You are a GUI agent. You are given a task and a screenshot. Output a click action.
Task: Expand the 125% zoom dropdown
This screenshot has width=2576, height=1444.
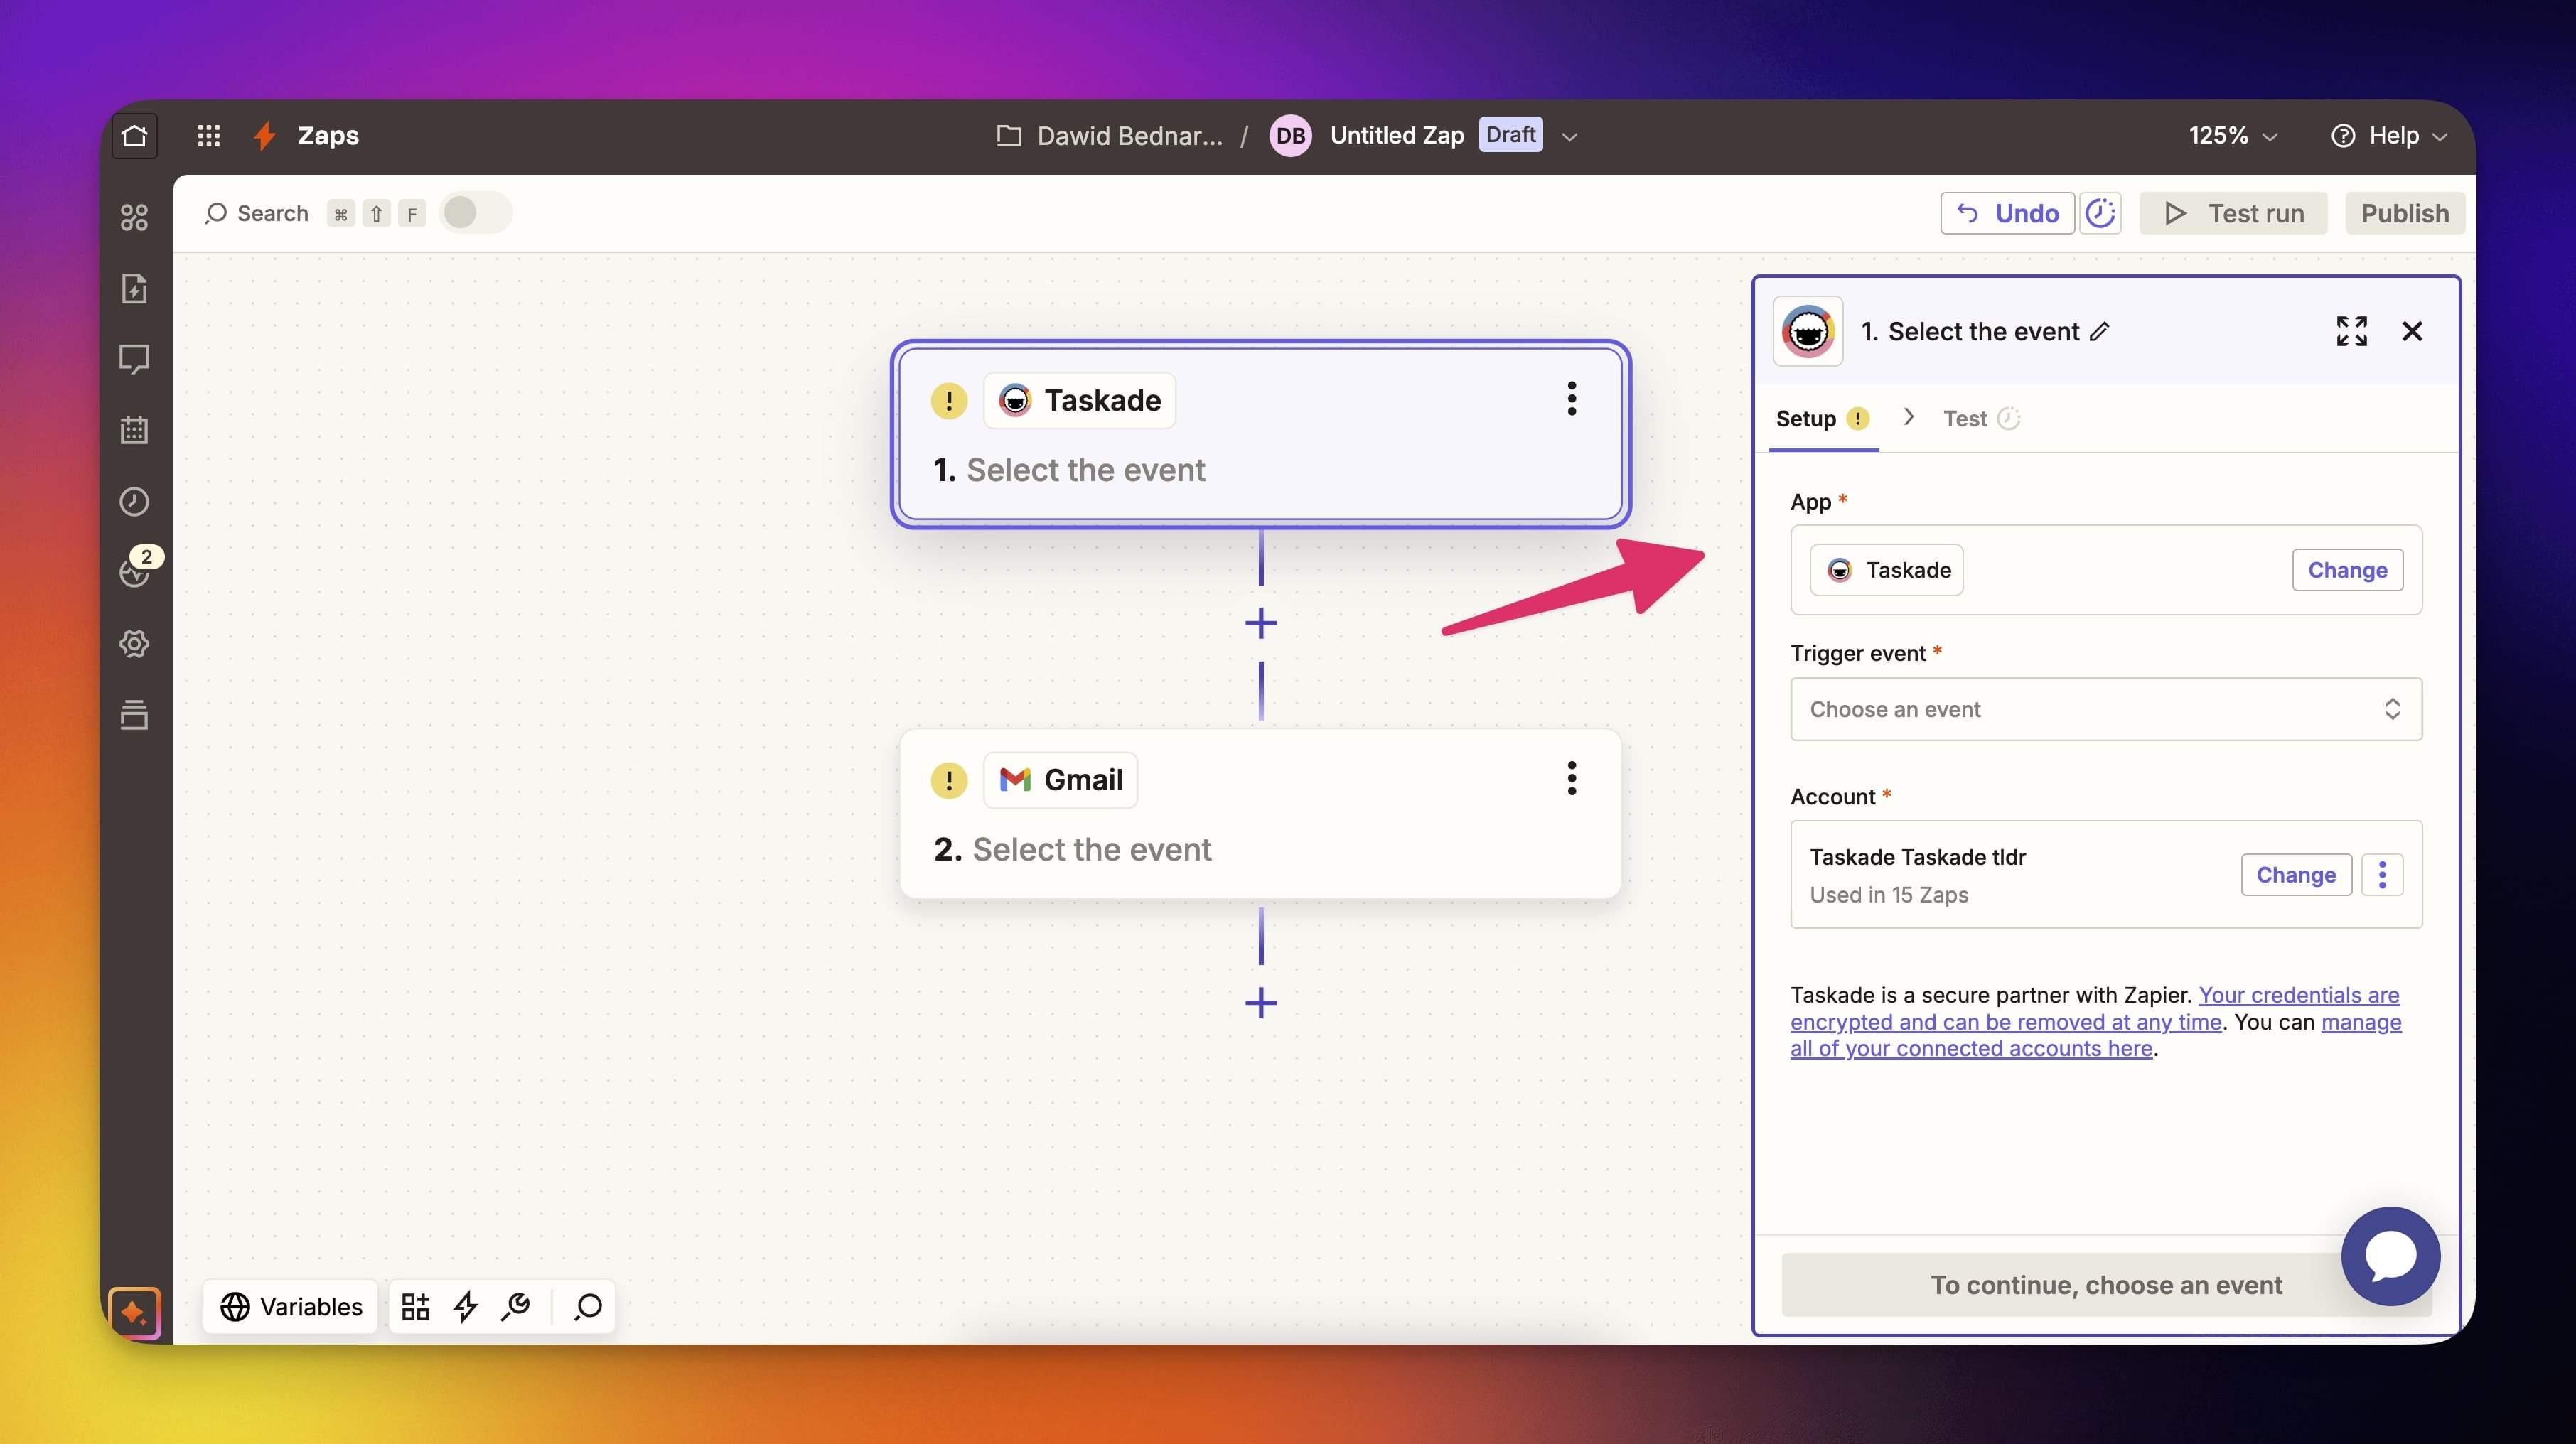(x=2232, y=136)
